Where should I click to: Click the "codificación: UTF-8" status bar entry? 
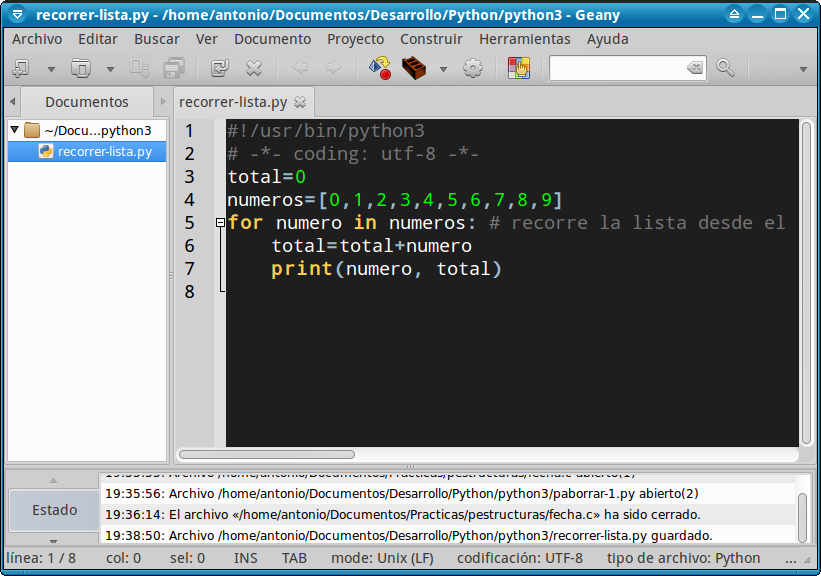pyautogui.click(x=520, y=559)
